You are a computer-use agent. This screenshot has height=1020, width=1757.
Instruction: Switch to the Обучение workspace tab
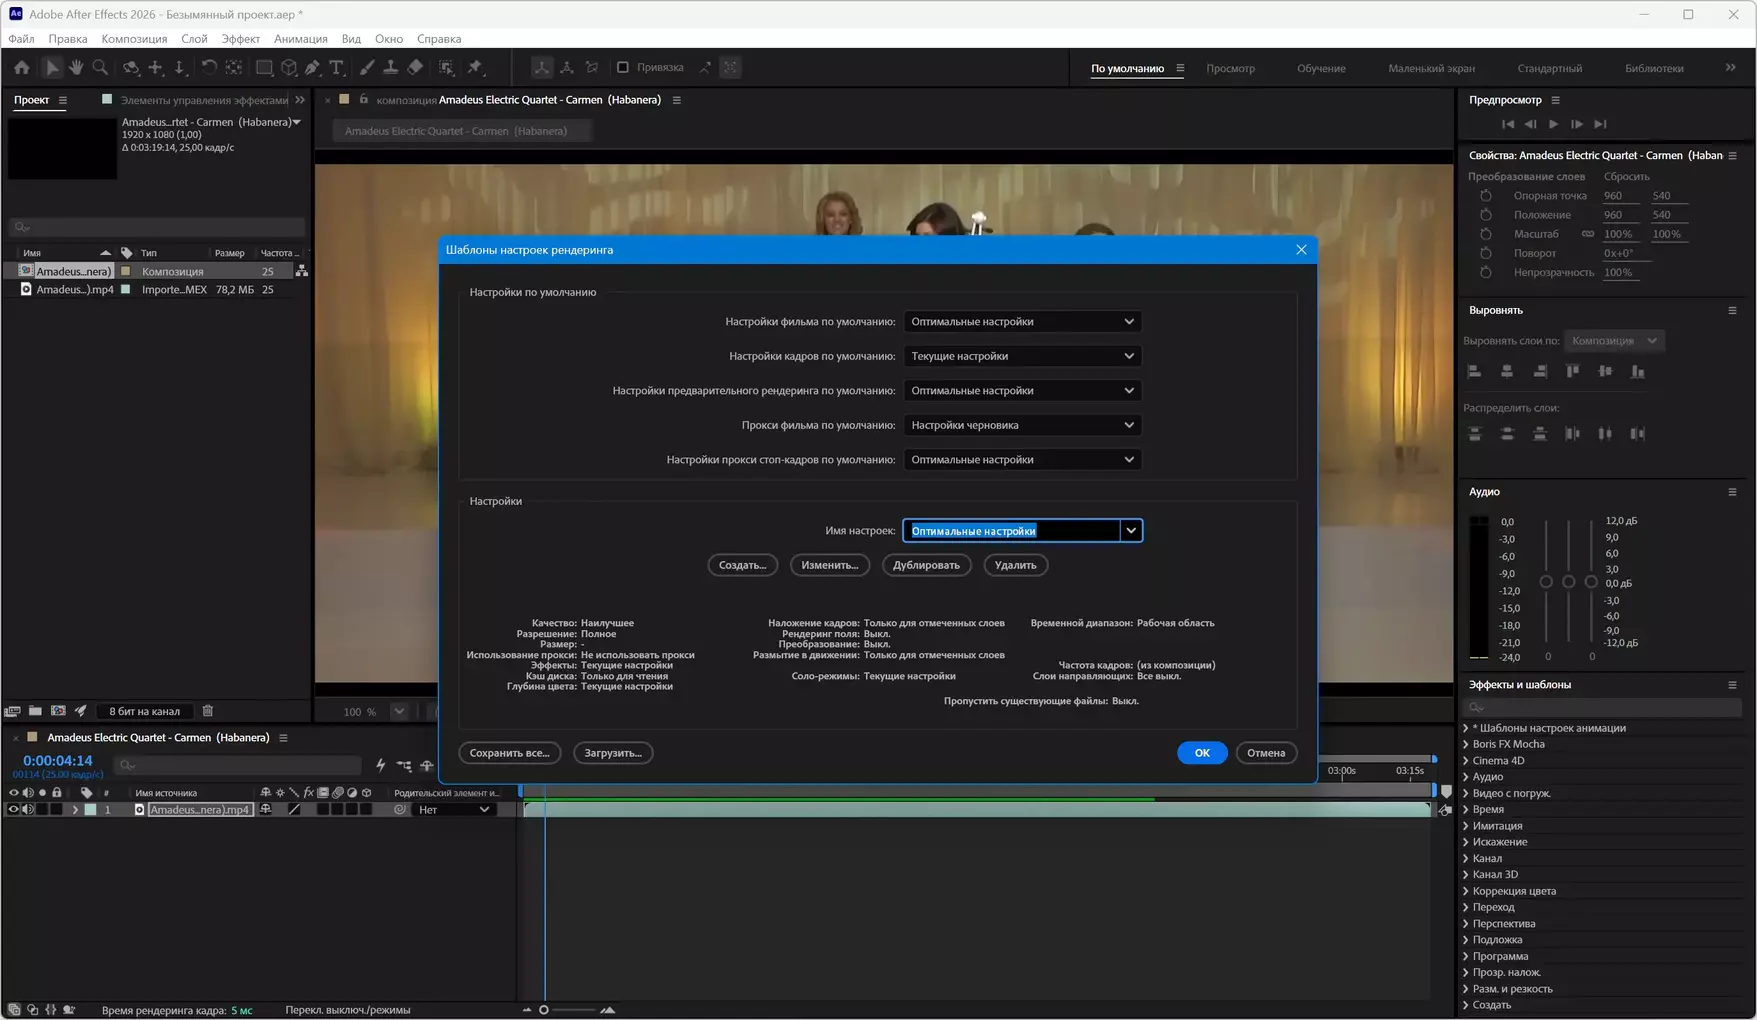click(1320, 68)
